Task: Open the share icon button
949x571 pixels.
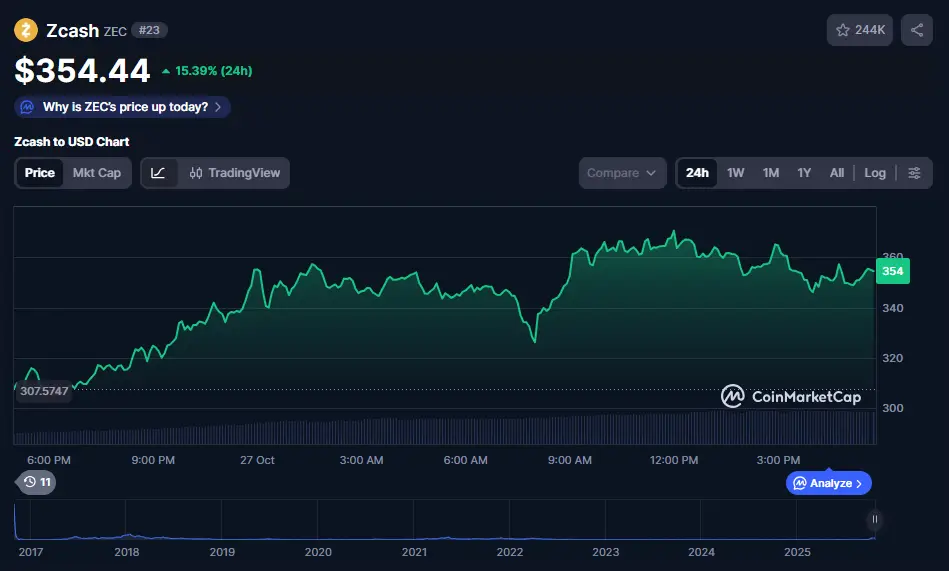Action: pos(916,30)
